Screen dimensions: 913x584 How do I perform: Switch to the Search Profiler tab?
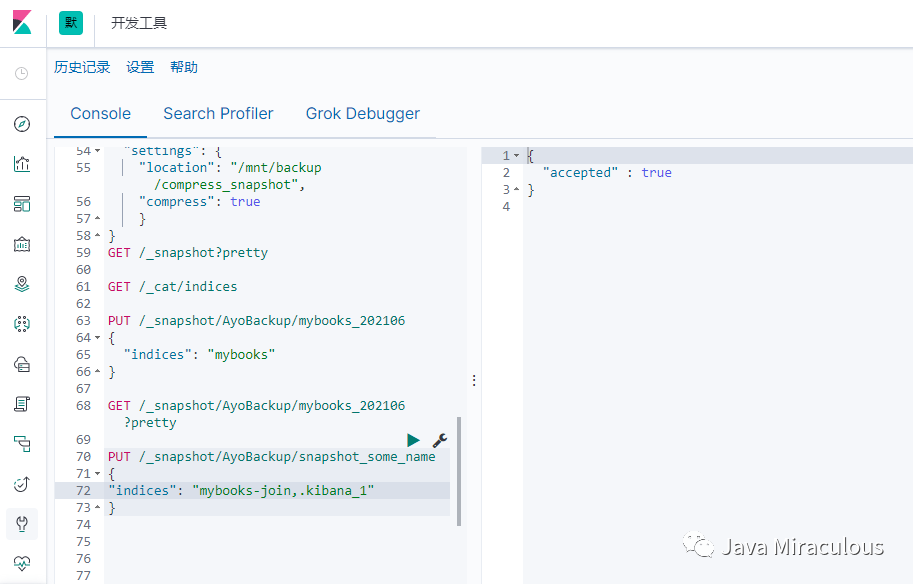click(218, 114)
